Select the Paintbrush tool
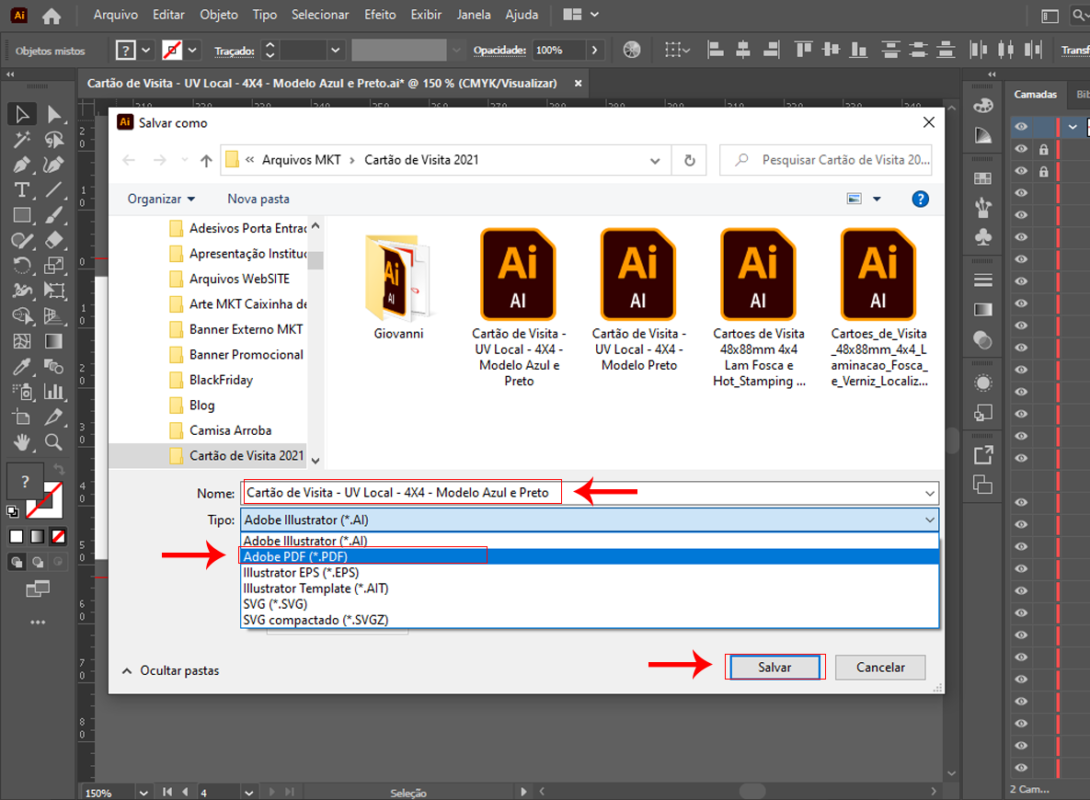This screenshot has height=800, width=1090. tap(54, 215)
